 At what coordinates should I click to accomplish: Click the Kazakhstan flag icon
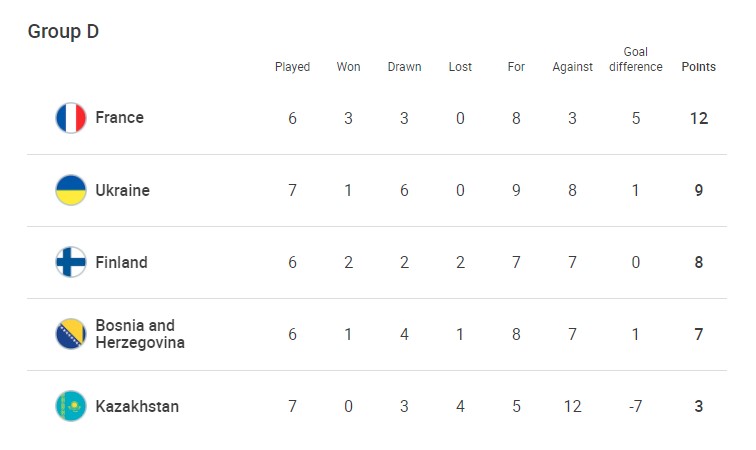[71, 406]
